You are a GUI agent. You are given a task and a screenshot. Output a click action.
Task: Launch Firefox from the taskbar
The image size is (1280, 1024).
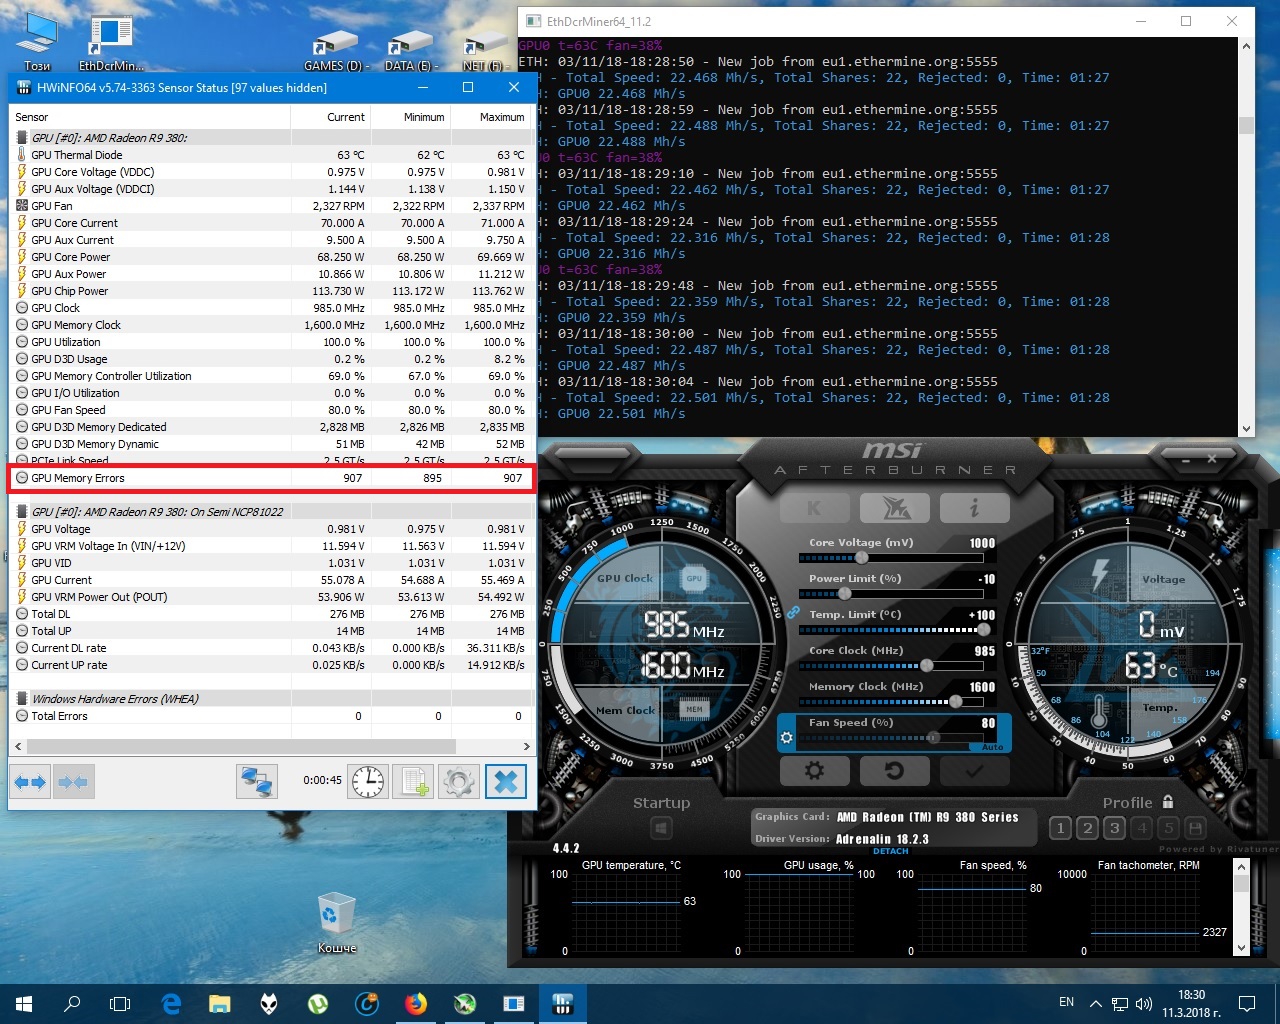[416, 1004]
